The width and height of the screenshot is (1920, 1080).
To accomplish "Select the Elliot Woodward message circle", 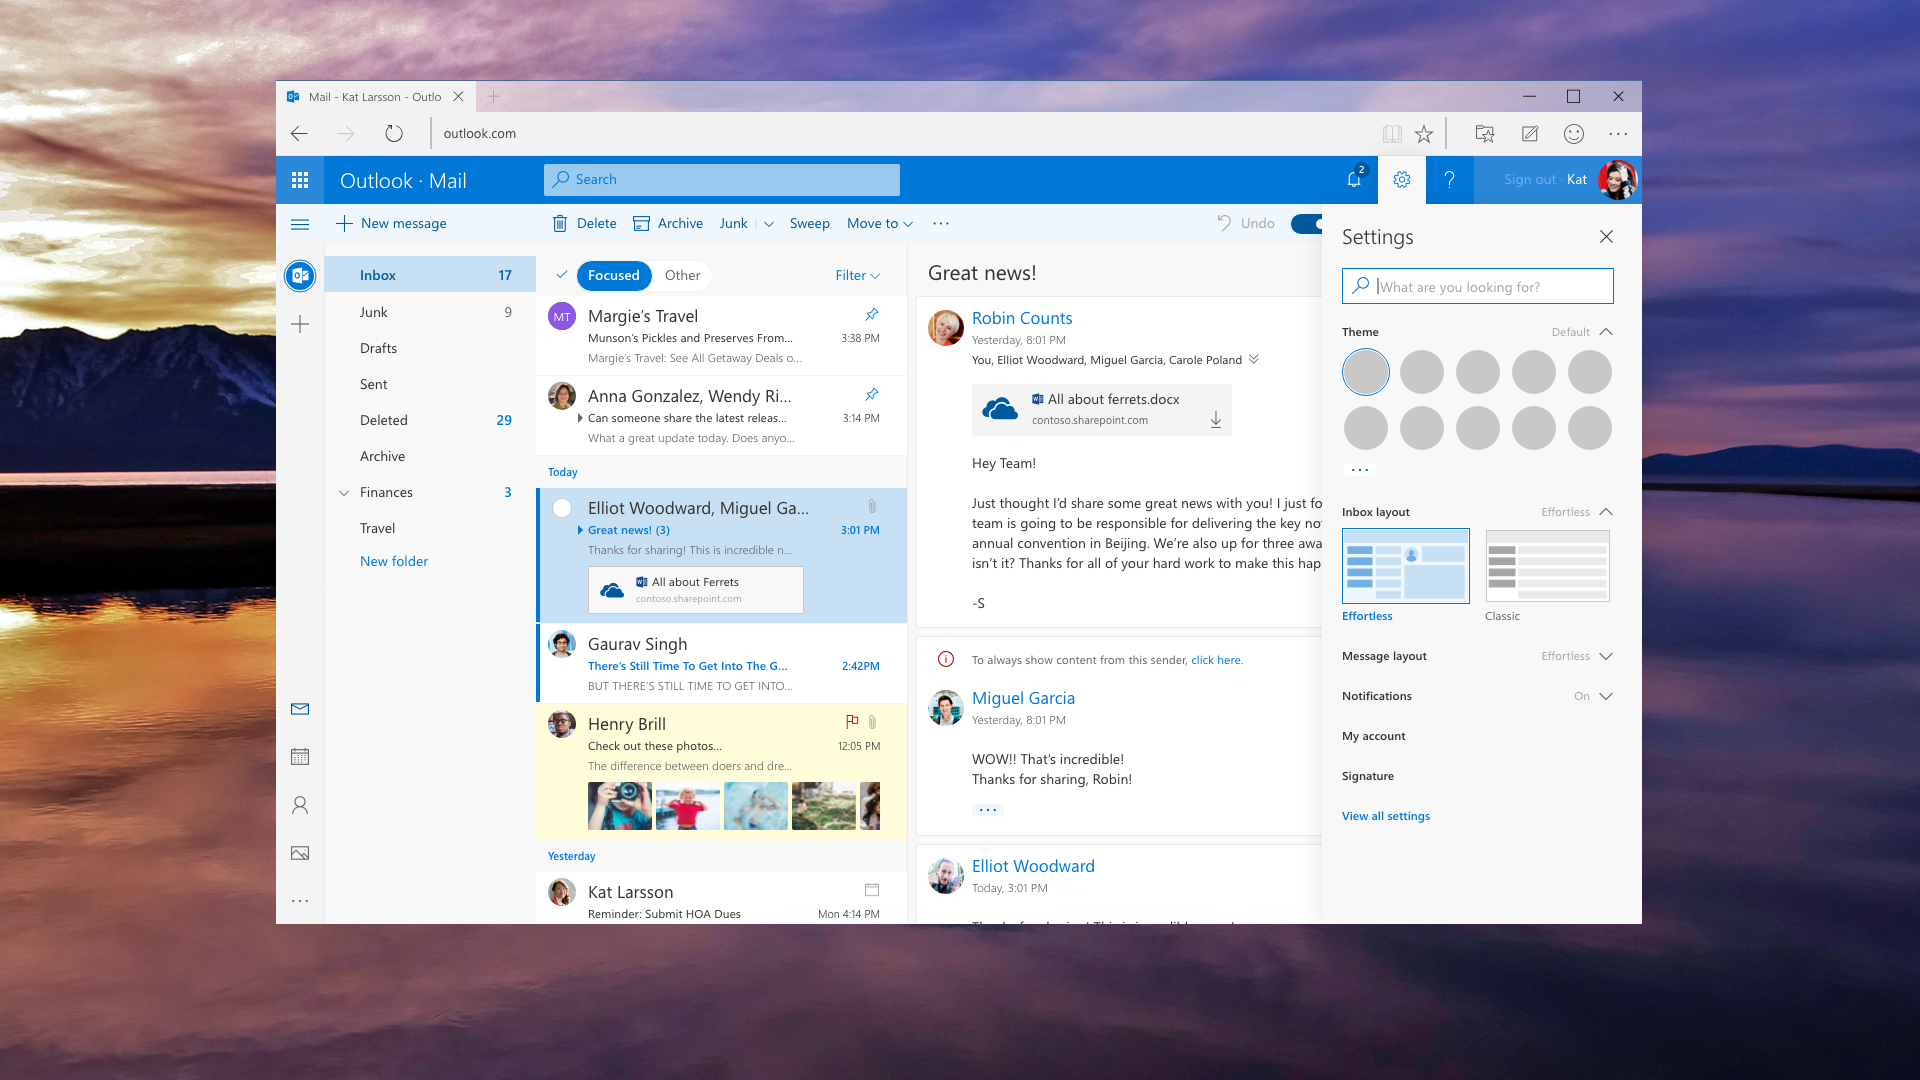I will (562, 508).
